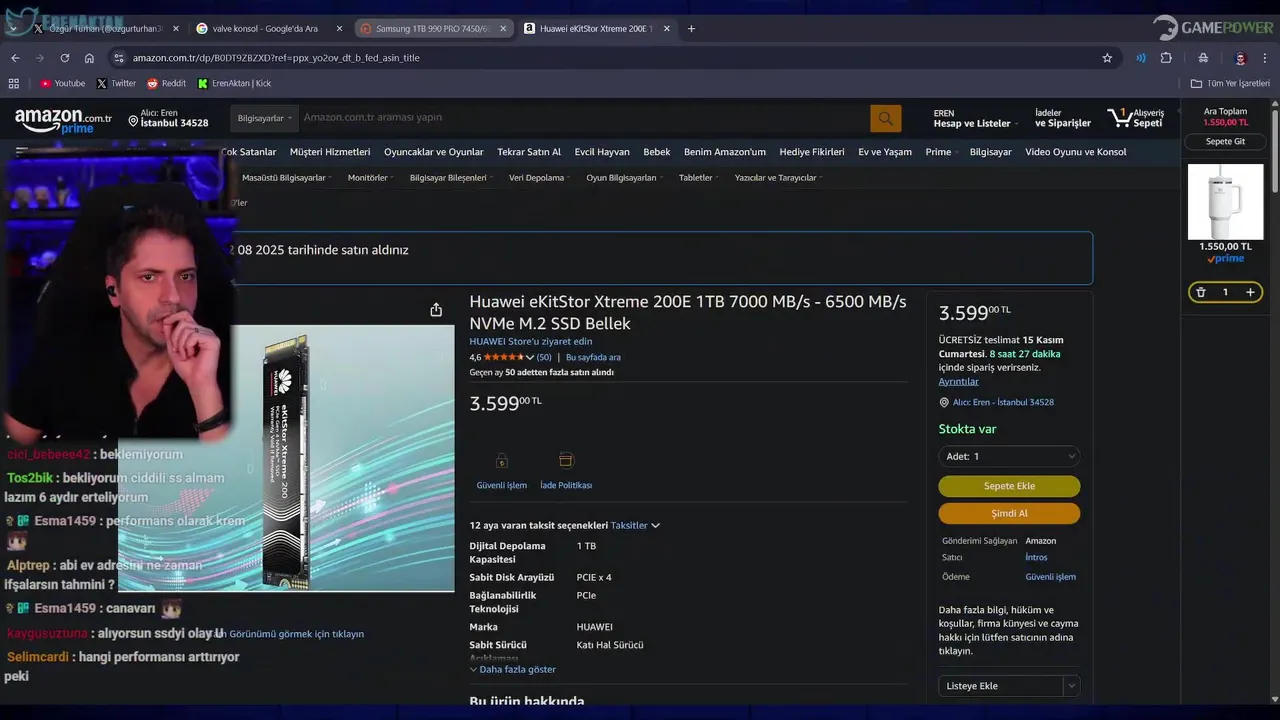Screen dimensions: 1280x720
Task: Delete the tumbler from side cart
Action: [x=1201, y=292]
